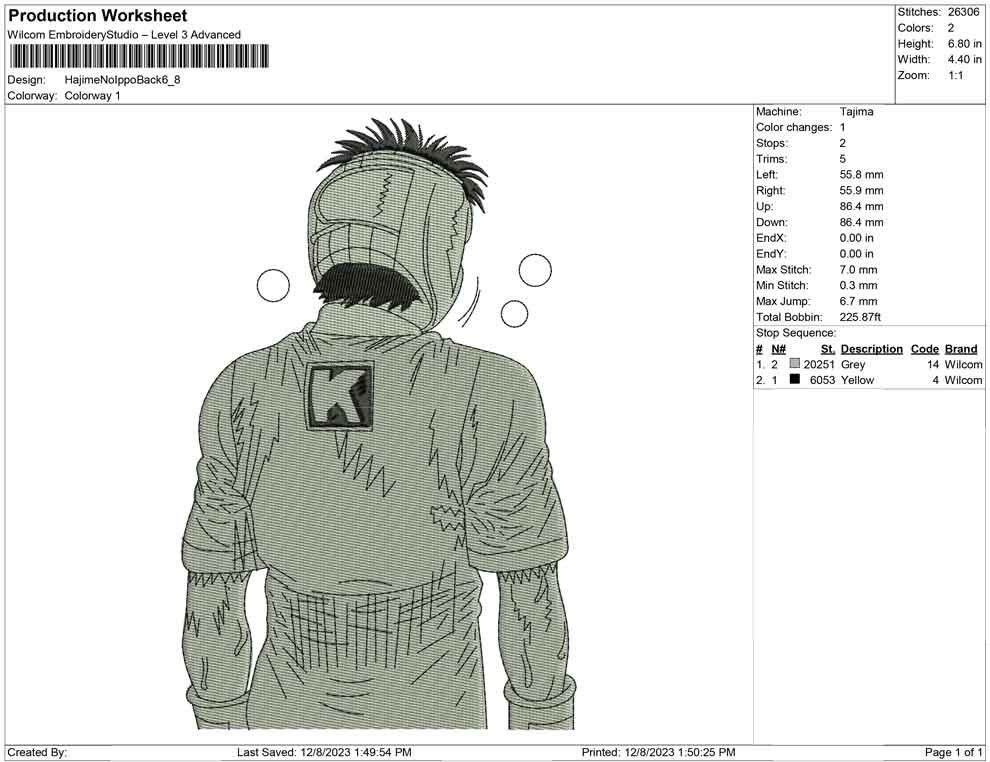Click the stitch count '26306'
Image resolution: width=990 pixels, height=762 pixels.
963,12
